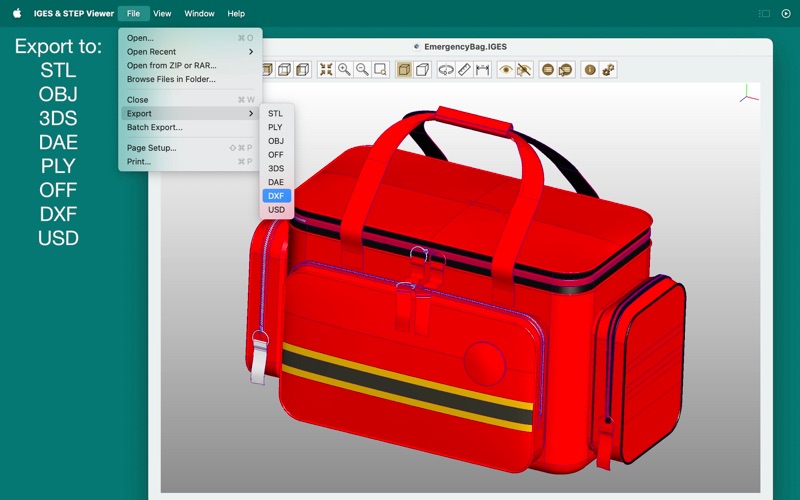Select the distance dimension tool
800x500 pixels.
coord(482,69)
